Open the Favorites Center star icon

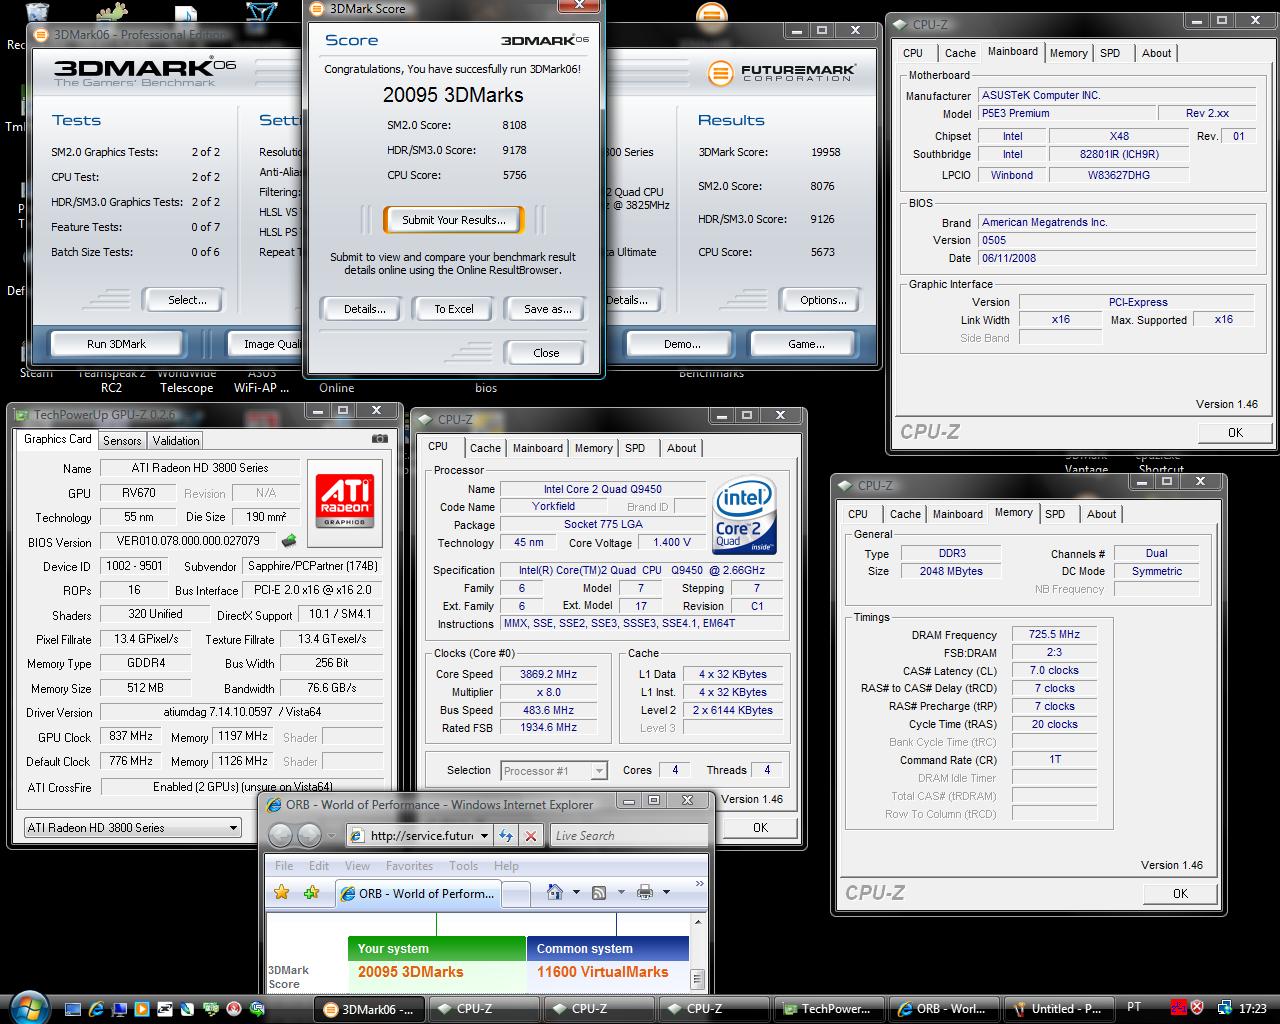(x=282, y=892)
